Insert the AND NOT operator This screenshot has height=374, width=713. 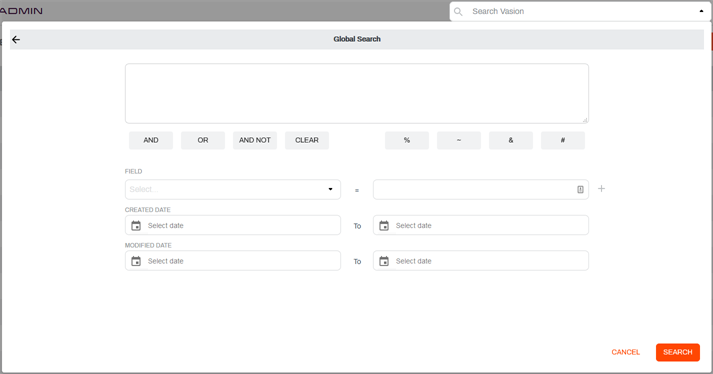[255, 140]
